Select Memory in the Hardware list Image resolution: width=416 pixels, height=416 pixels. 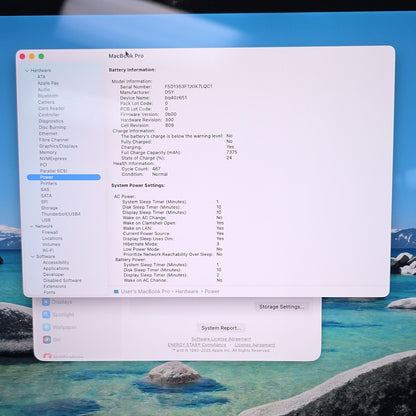[48, 152]
